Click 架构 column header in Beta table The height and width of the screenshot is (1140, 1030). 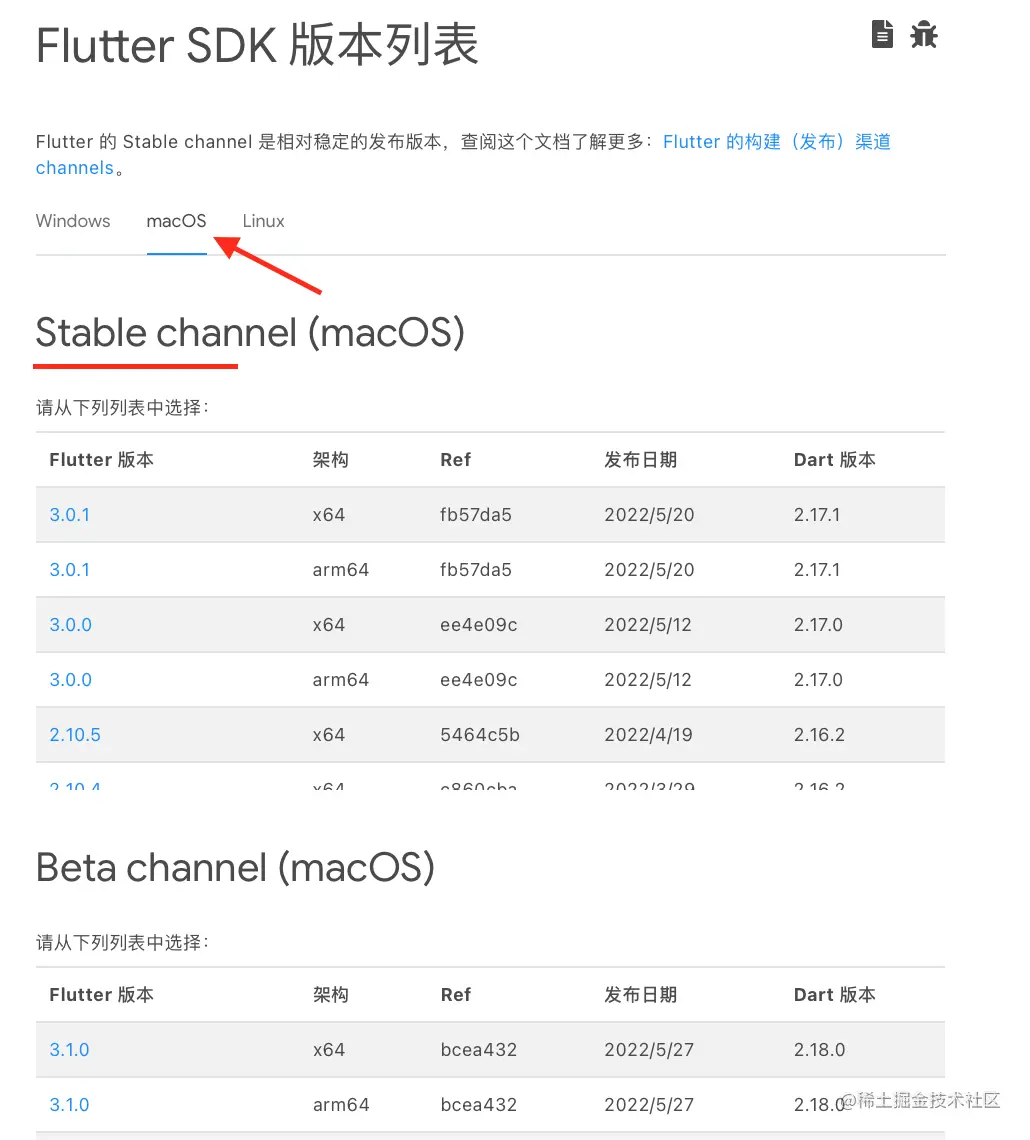pos(330,995)
